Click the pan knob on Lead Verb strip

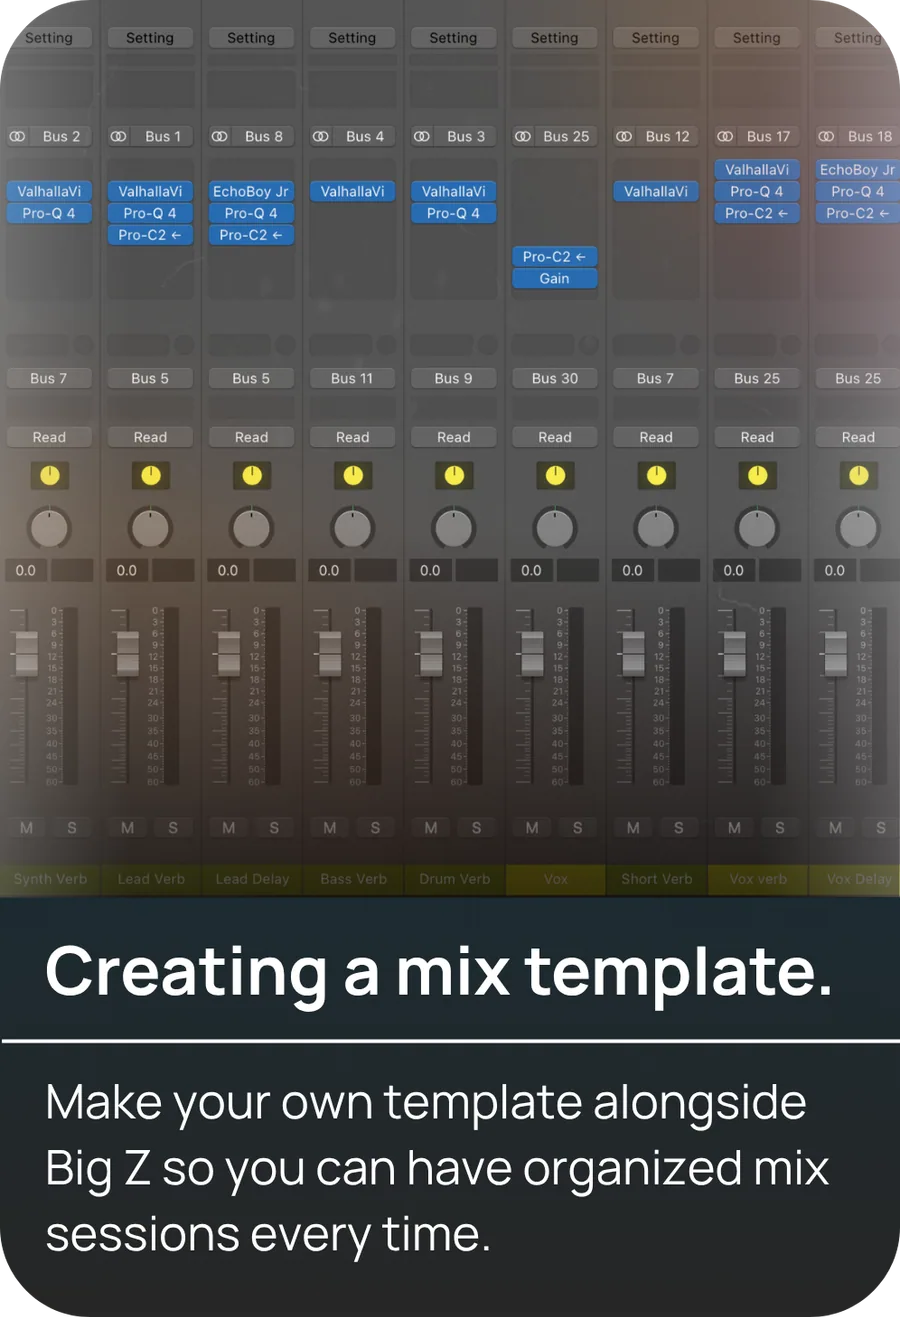[x=150, y=528]
